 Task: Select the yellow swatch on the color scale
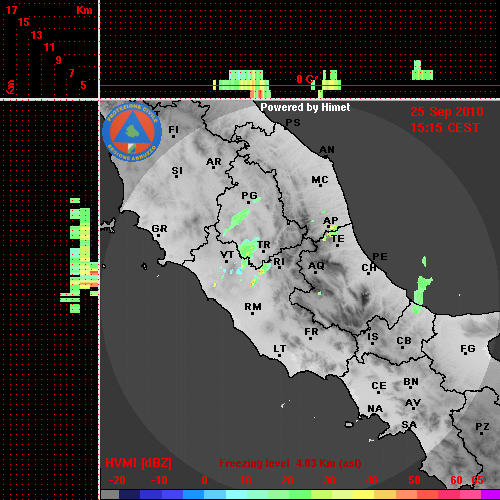point(363,495)
